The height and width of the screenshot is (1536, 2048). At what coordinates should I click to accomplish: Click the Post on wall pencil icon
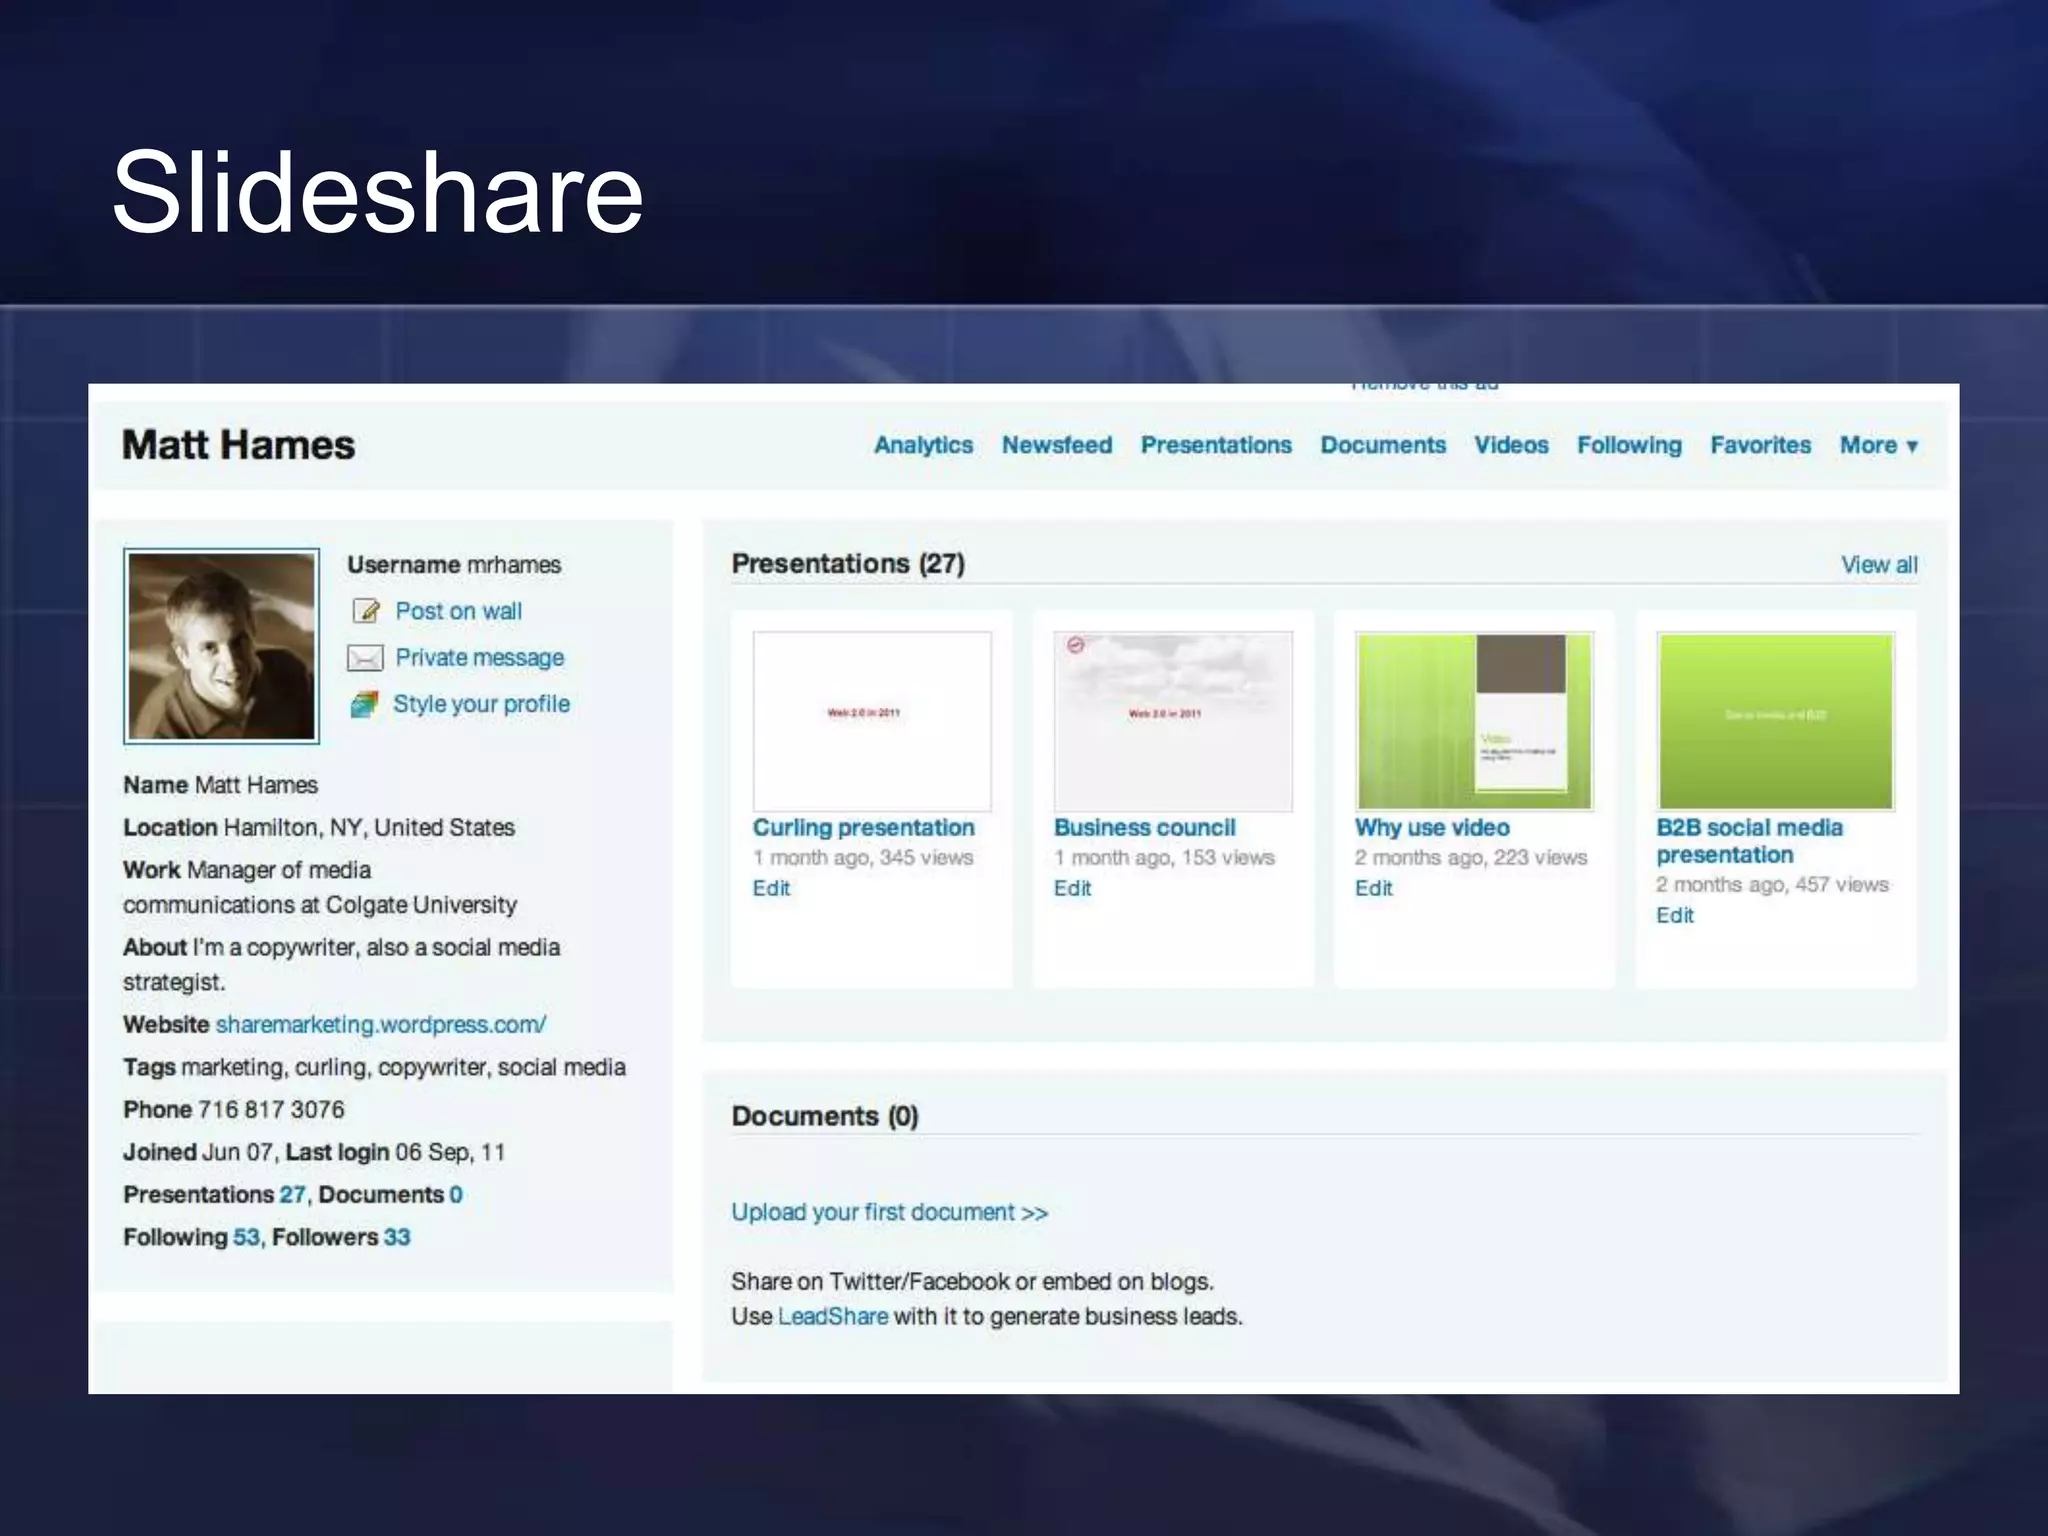coord(366,611)
